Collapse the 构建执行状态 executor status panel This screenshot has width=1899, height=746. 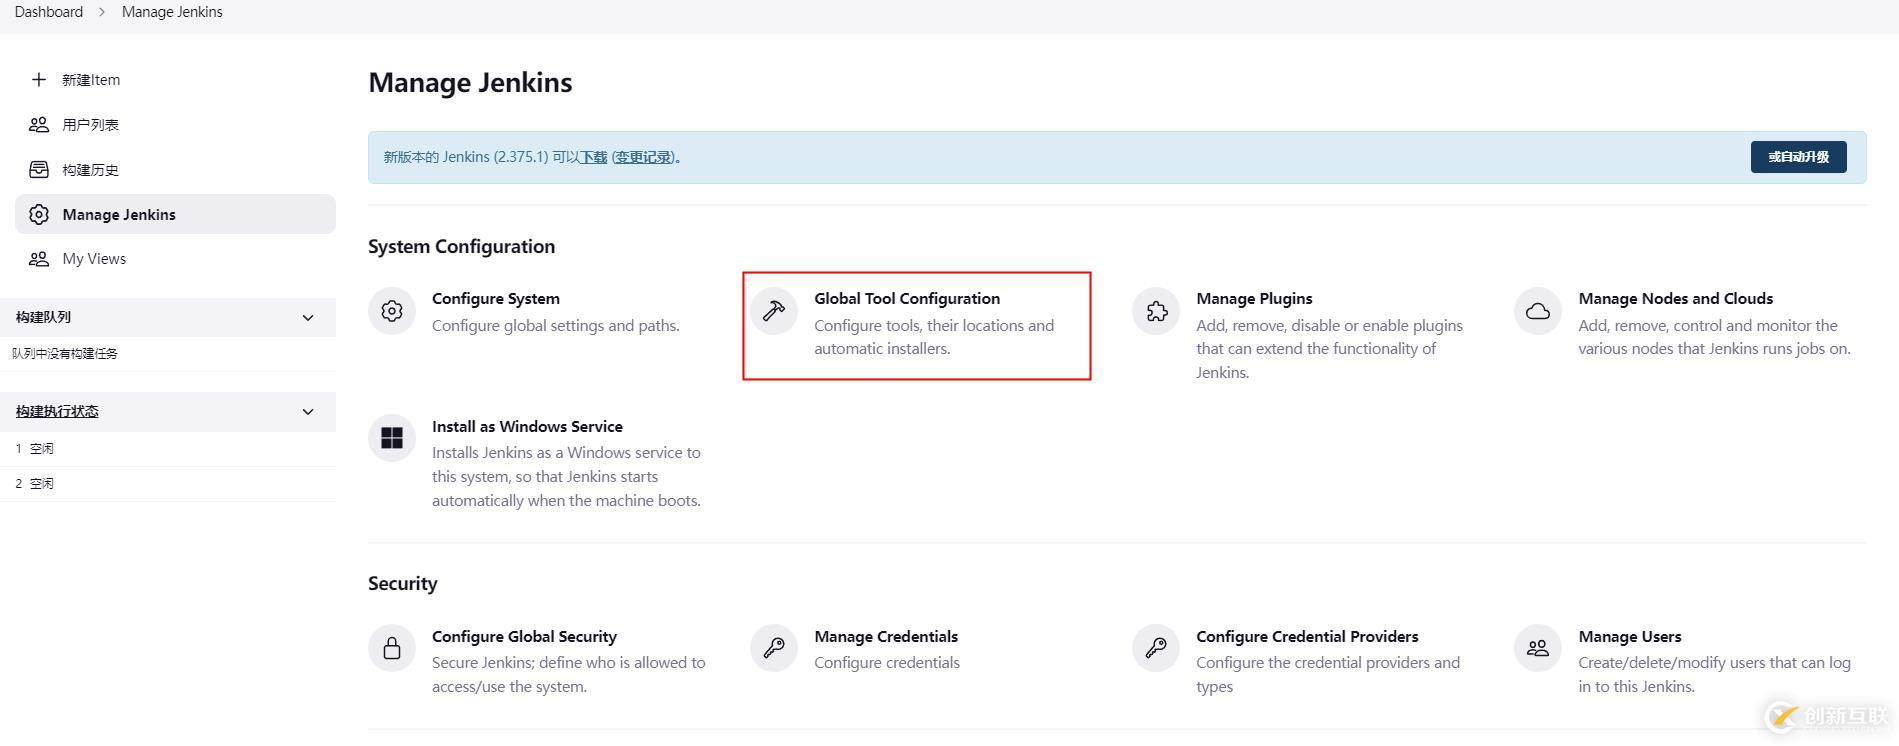click(308, 412)
